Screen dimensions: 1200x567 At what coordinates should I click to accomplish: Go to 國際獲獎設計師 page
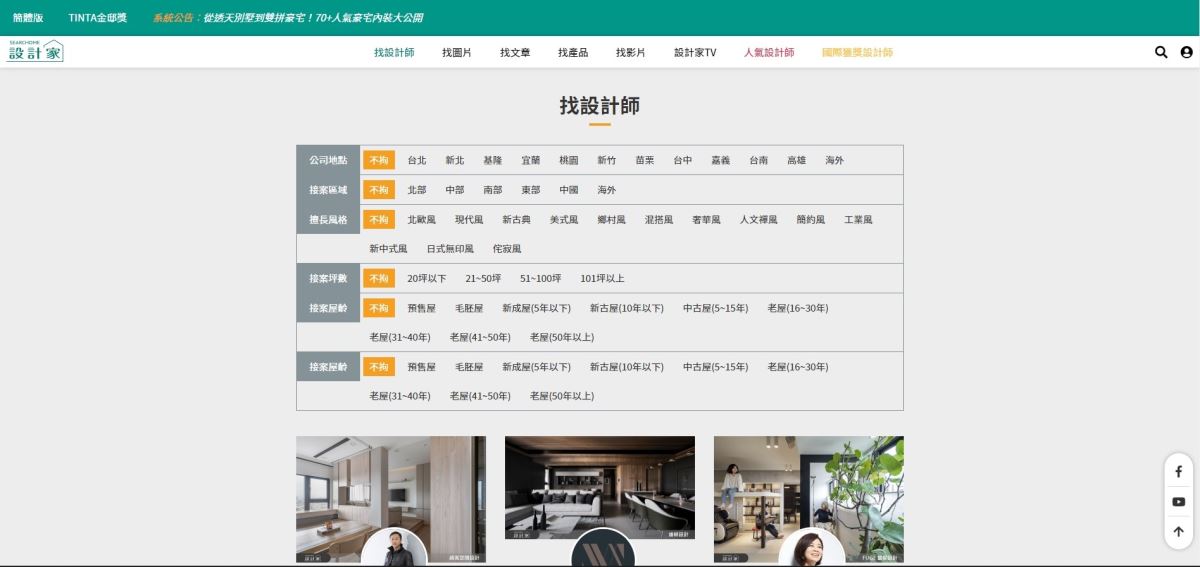coord(857,52)
